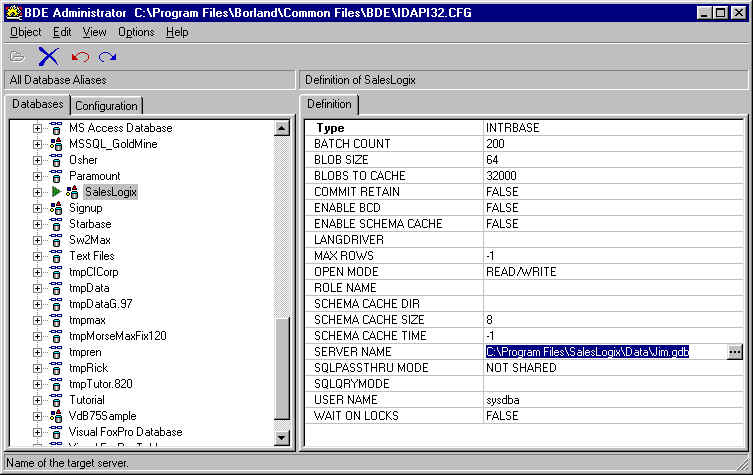The width and height of the screenshot is (753, 475).
Task: Select the Tutorial database icon
Action: [x=56, y=400]
